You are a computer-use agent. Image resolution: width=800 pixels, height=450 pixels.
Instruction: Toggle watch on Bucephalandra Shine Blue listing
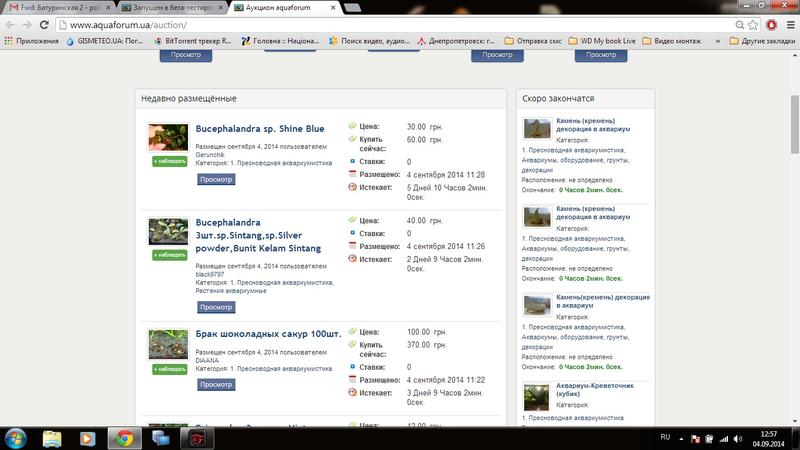(x=169, y=160)
